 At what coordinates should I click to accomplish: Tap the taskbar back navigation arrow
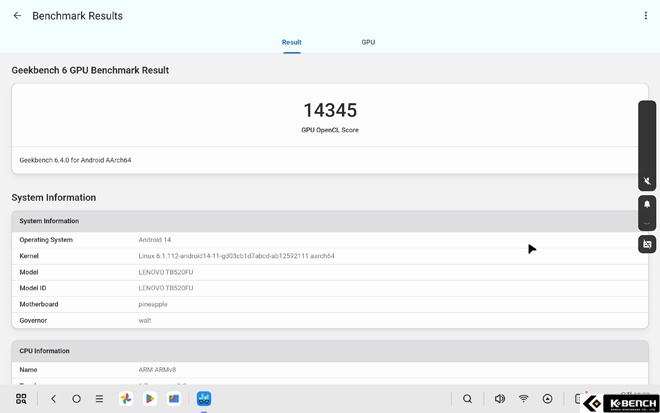(53, 399)
